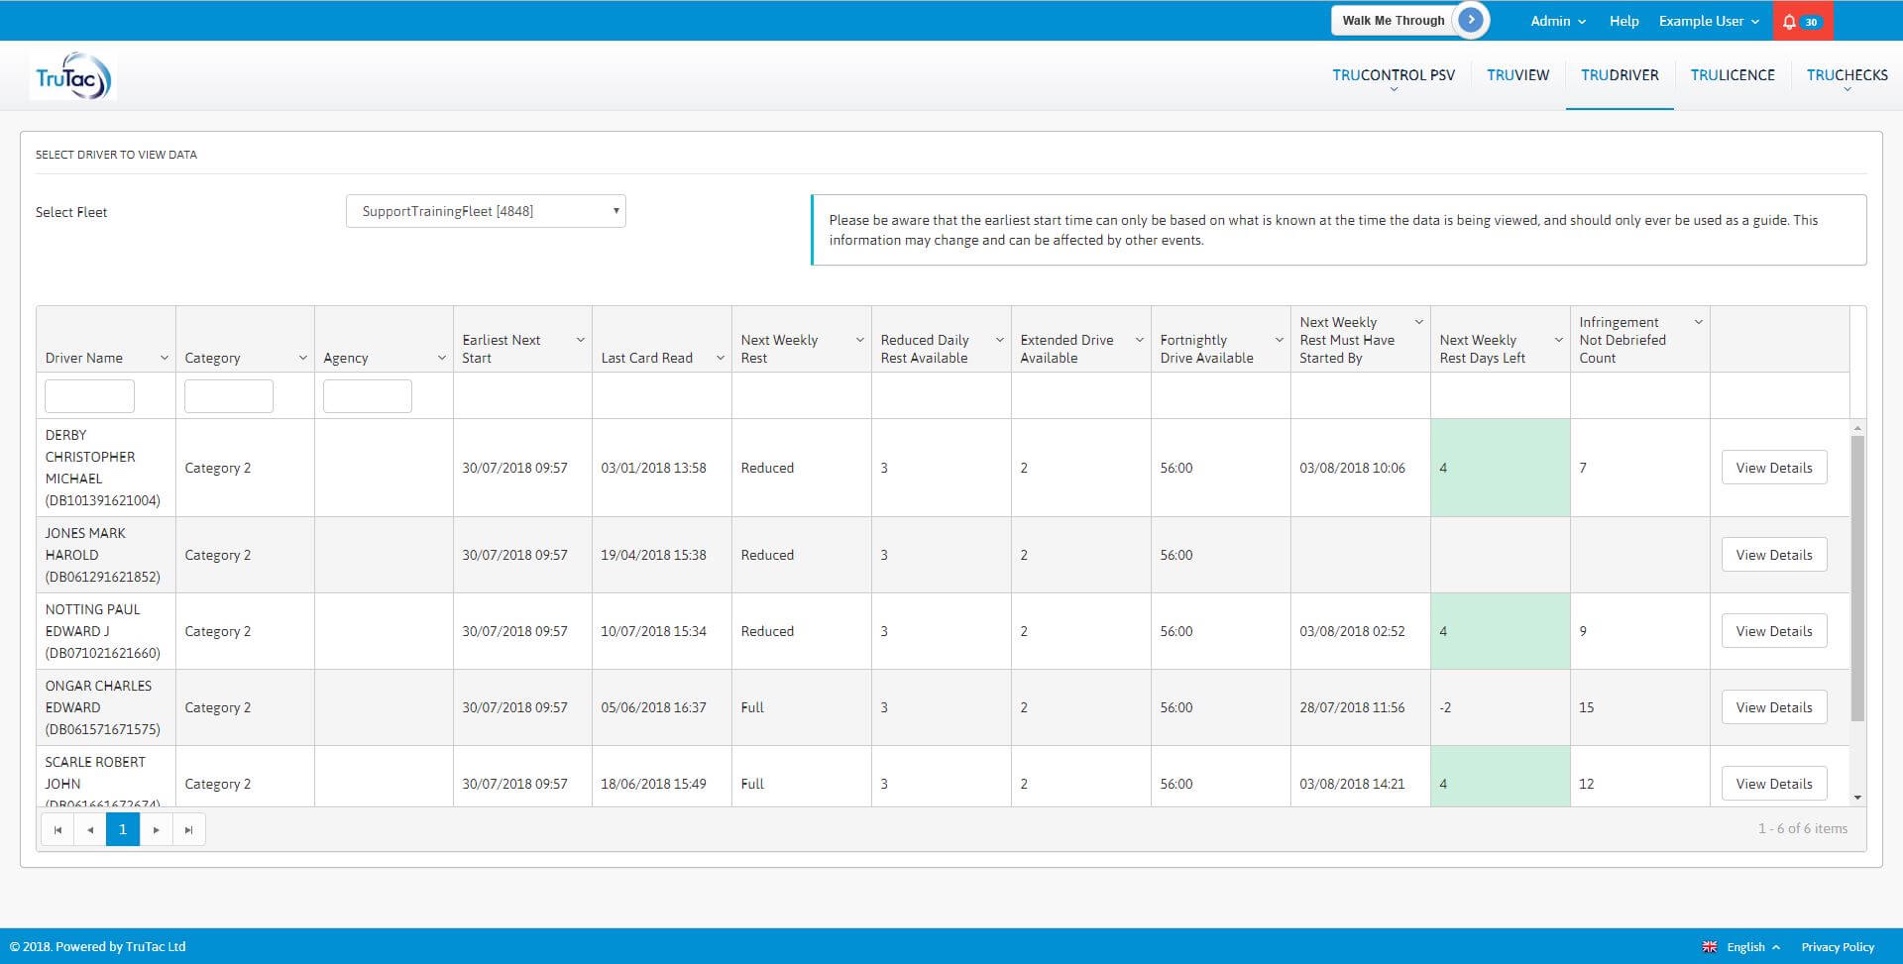
Task: Click the UK flag icon in footer
Action: pos(1708,946)
